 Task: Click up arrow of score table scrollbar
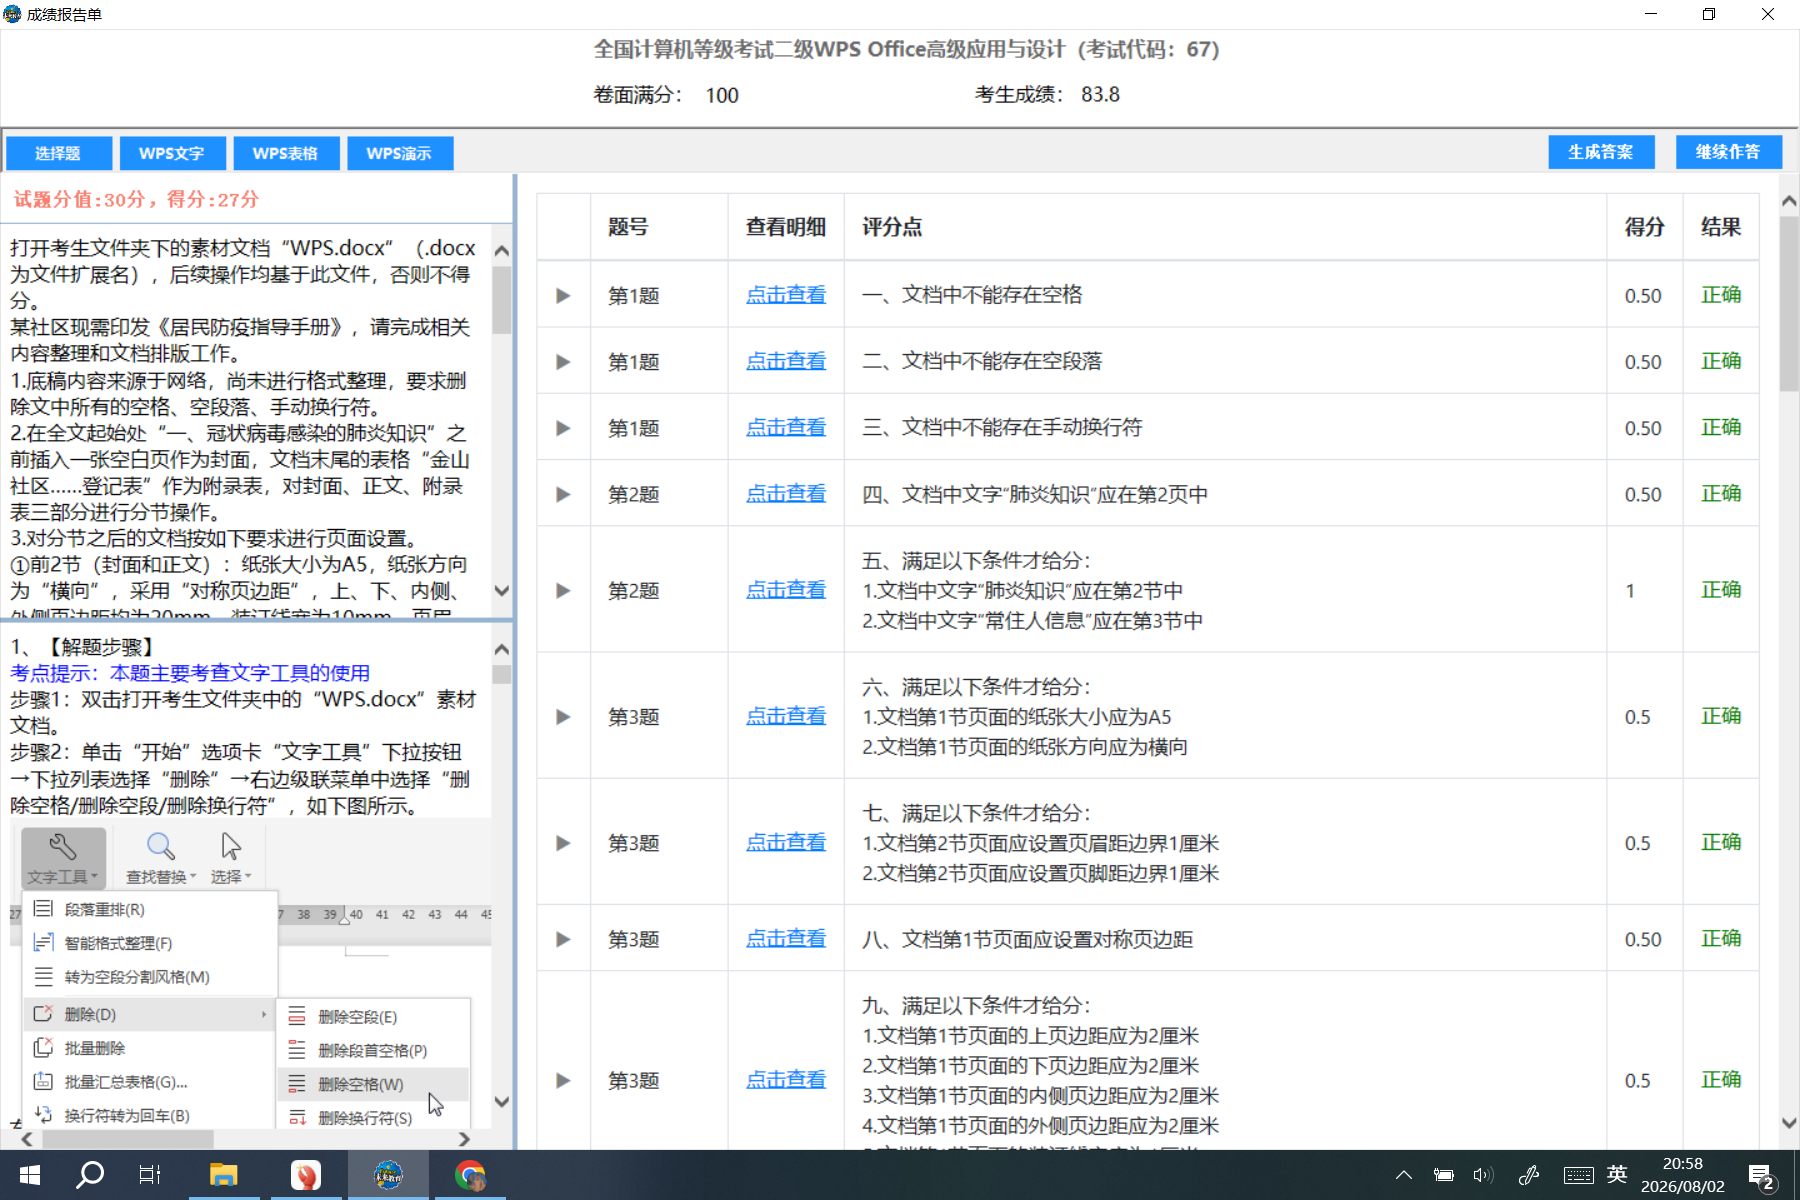pos(1789,201)
